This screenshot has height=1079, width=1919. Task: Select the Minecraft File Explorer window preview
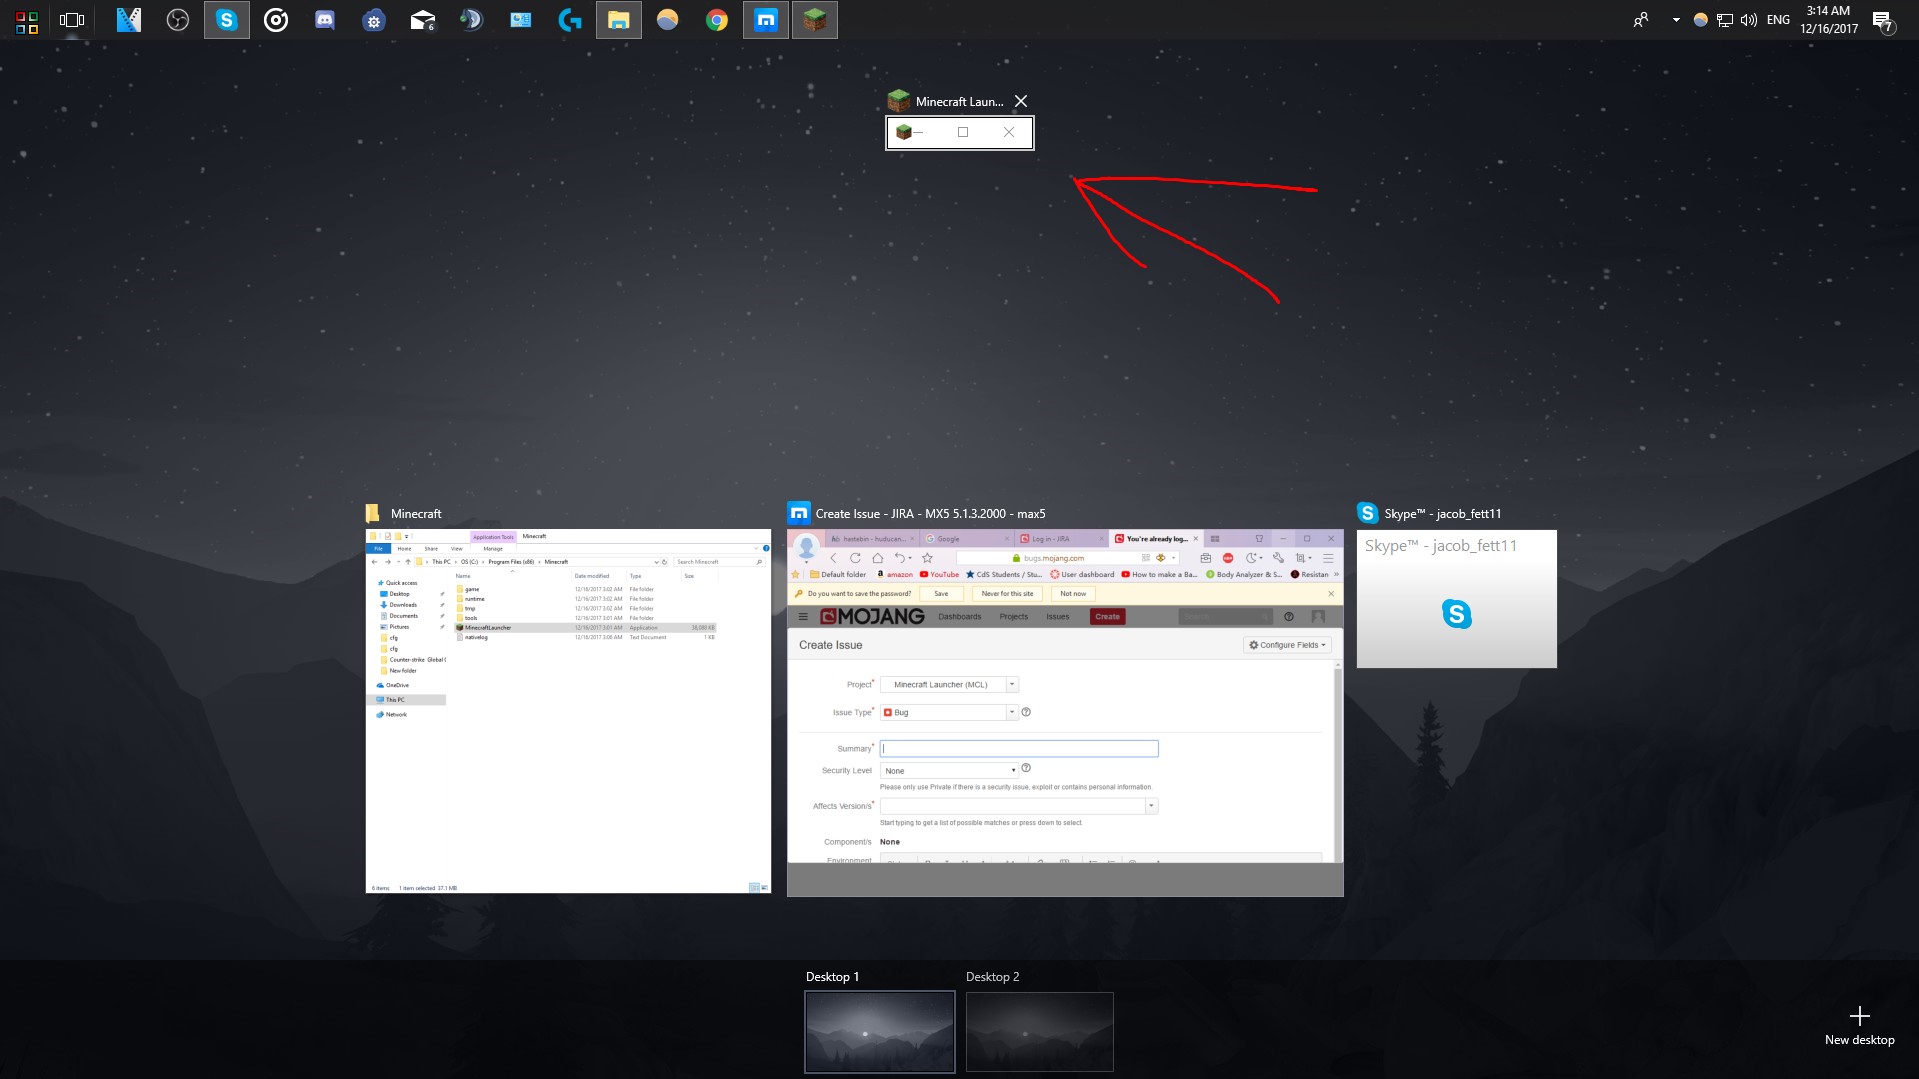click(568, 710)
